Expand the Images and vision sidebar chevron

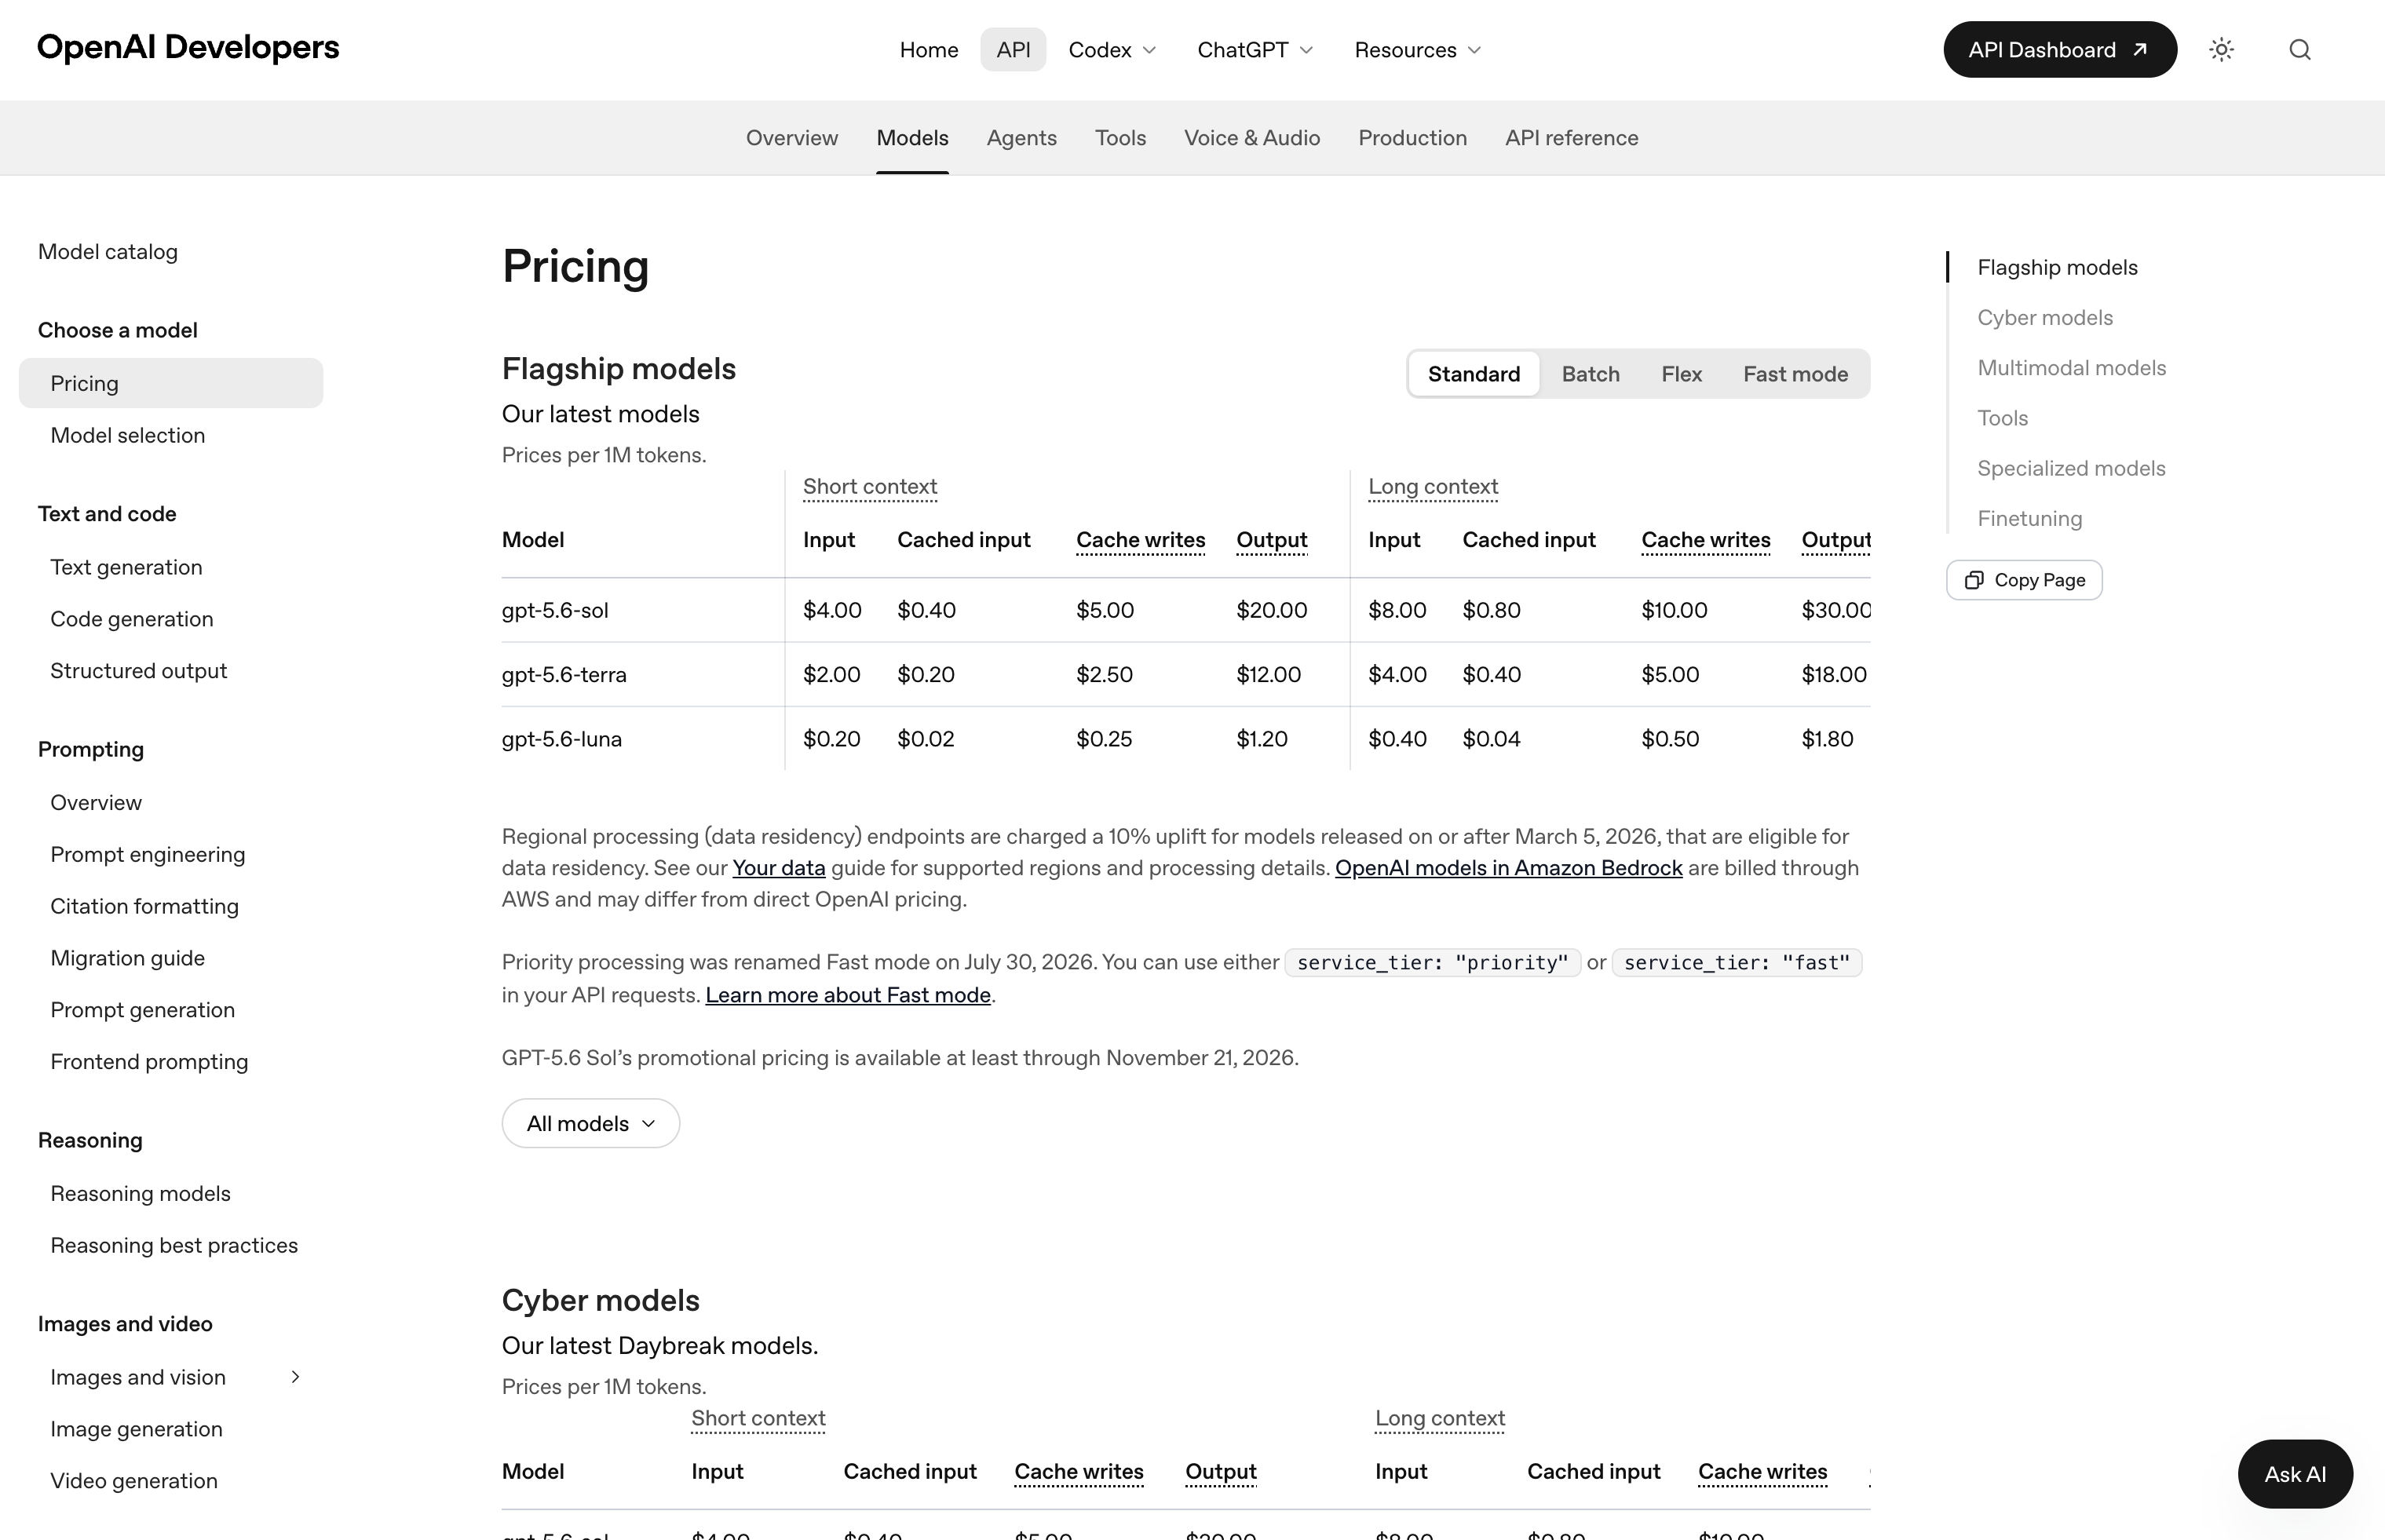coord(295,1377)
